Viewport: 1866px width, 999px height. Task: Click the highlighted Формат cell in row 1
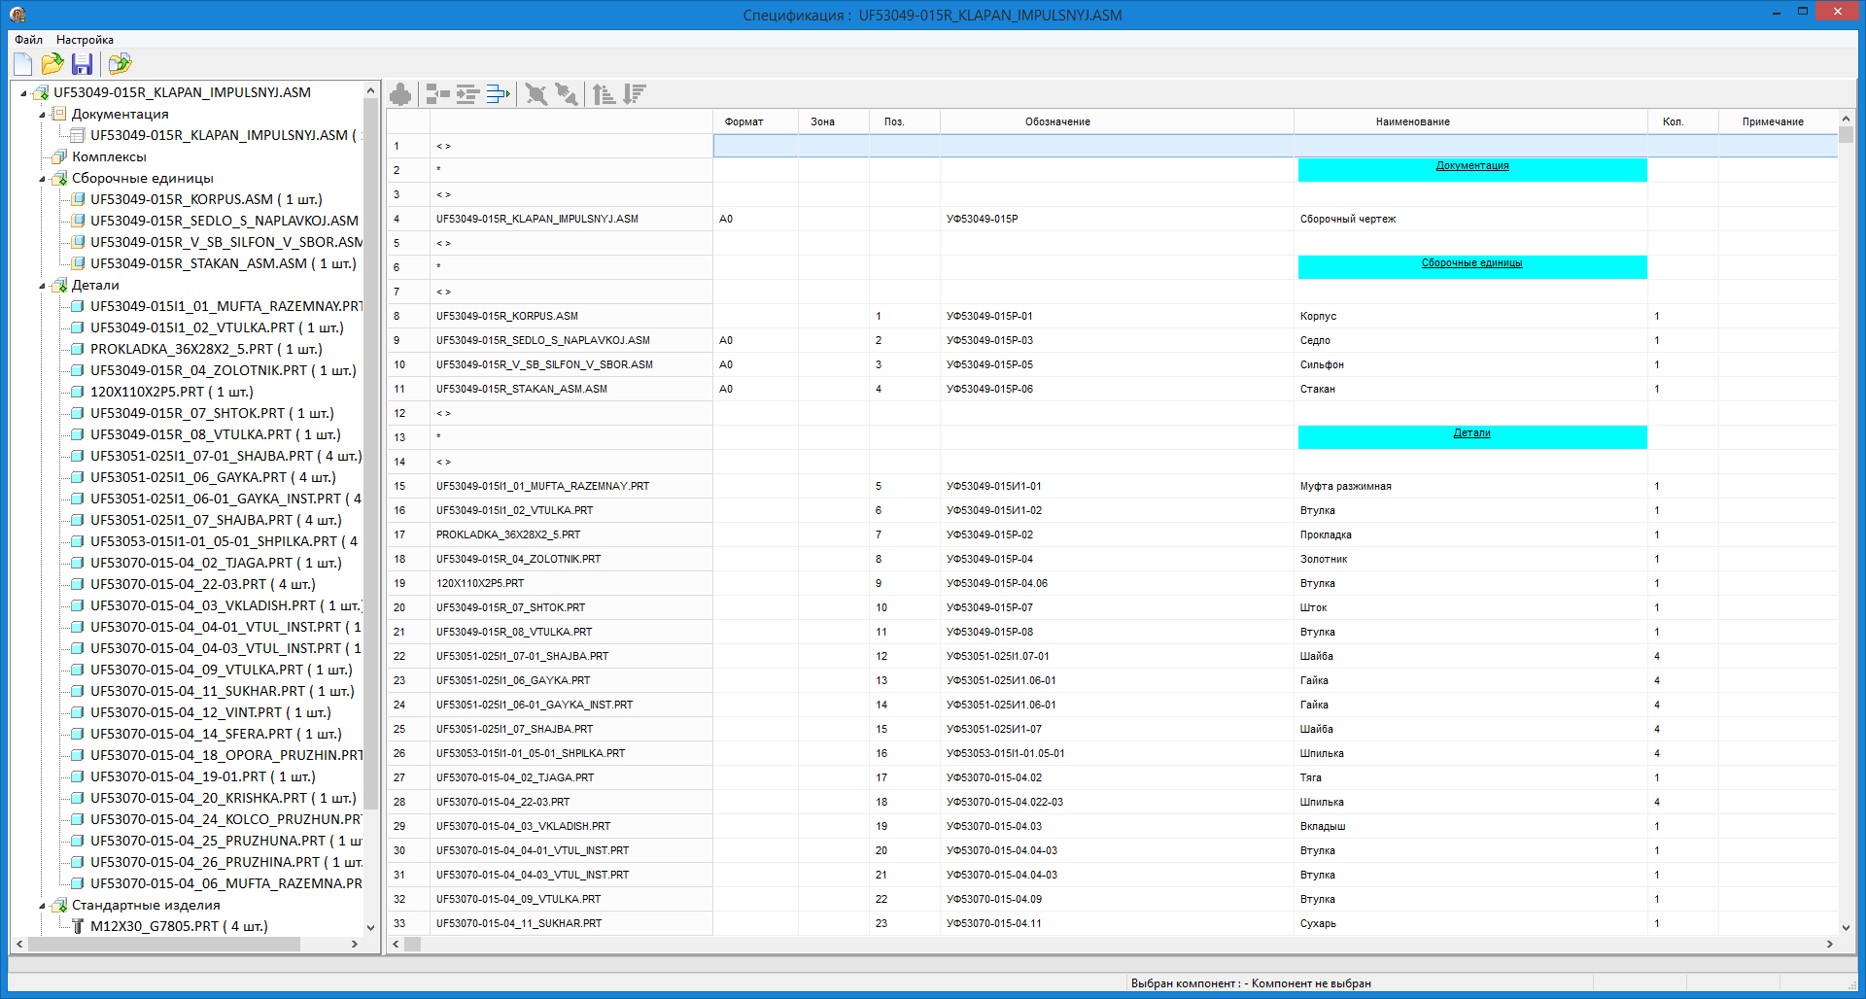pyautogui.click(x=755, y=146)
